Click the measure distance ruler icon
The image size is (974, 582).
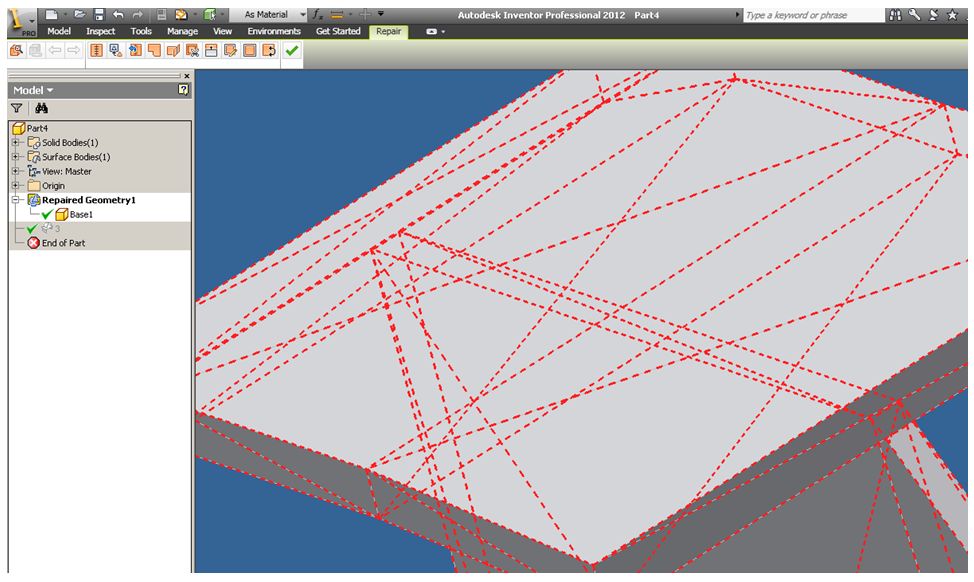coord(336,14)
